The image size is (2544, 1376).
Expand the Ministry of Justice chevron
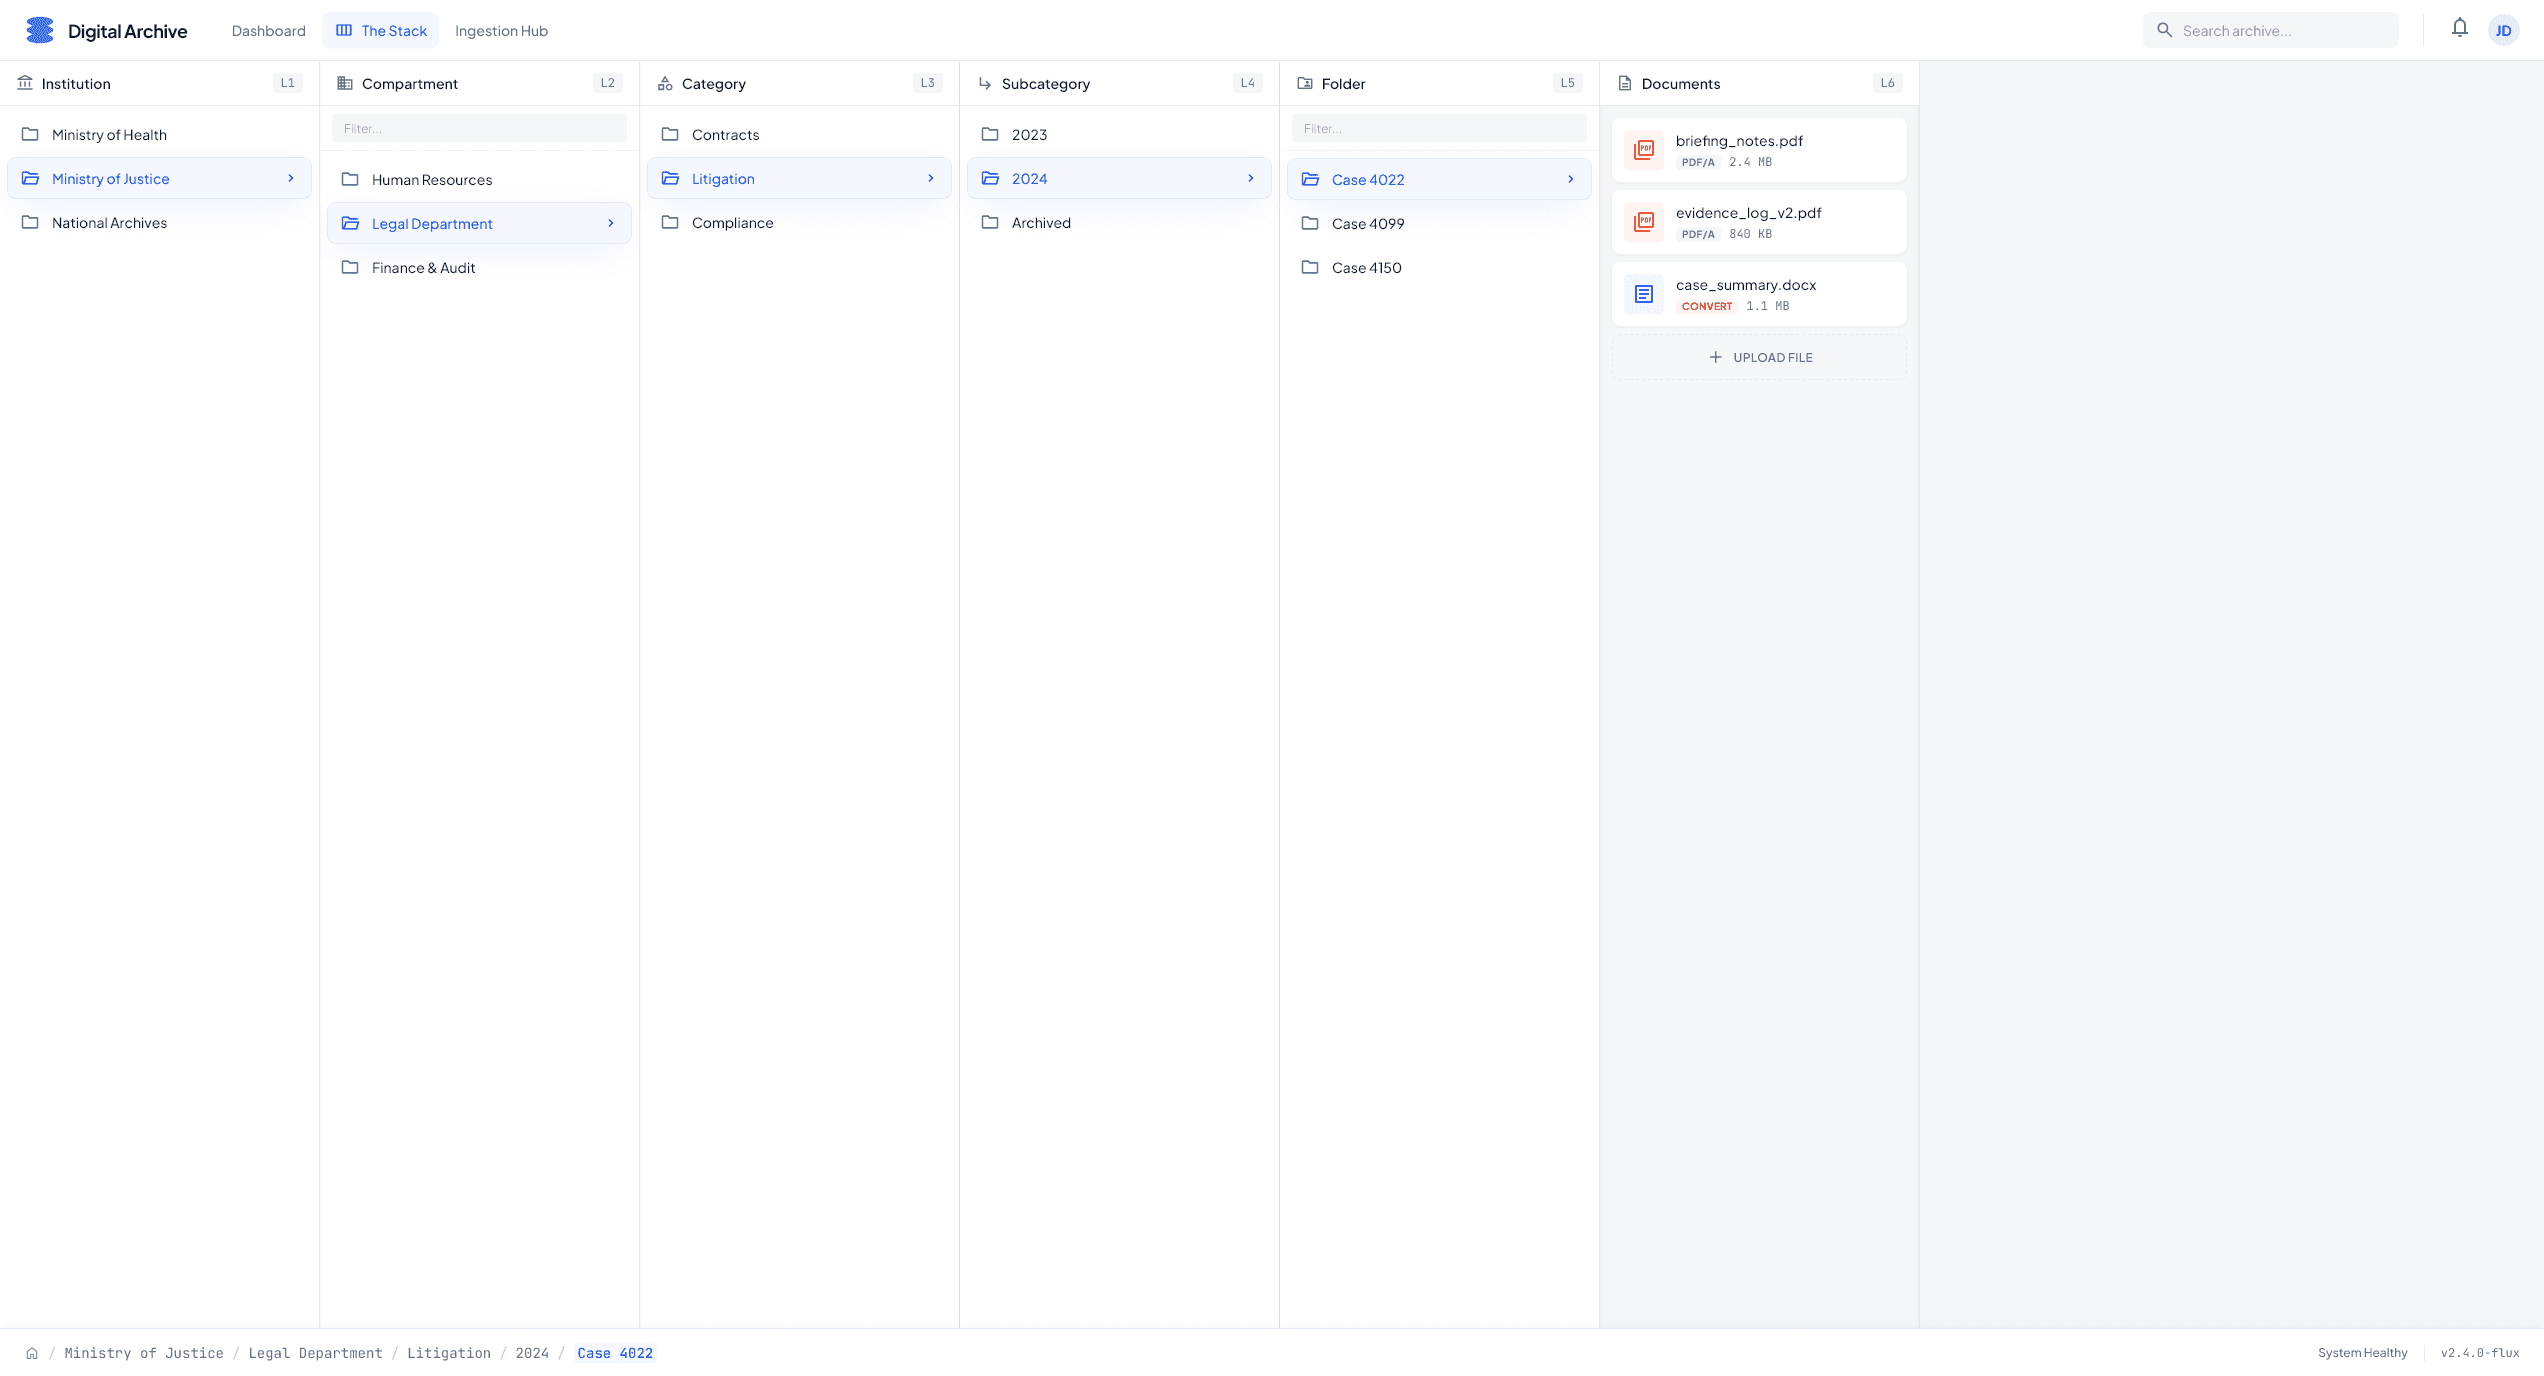(291, 179)
